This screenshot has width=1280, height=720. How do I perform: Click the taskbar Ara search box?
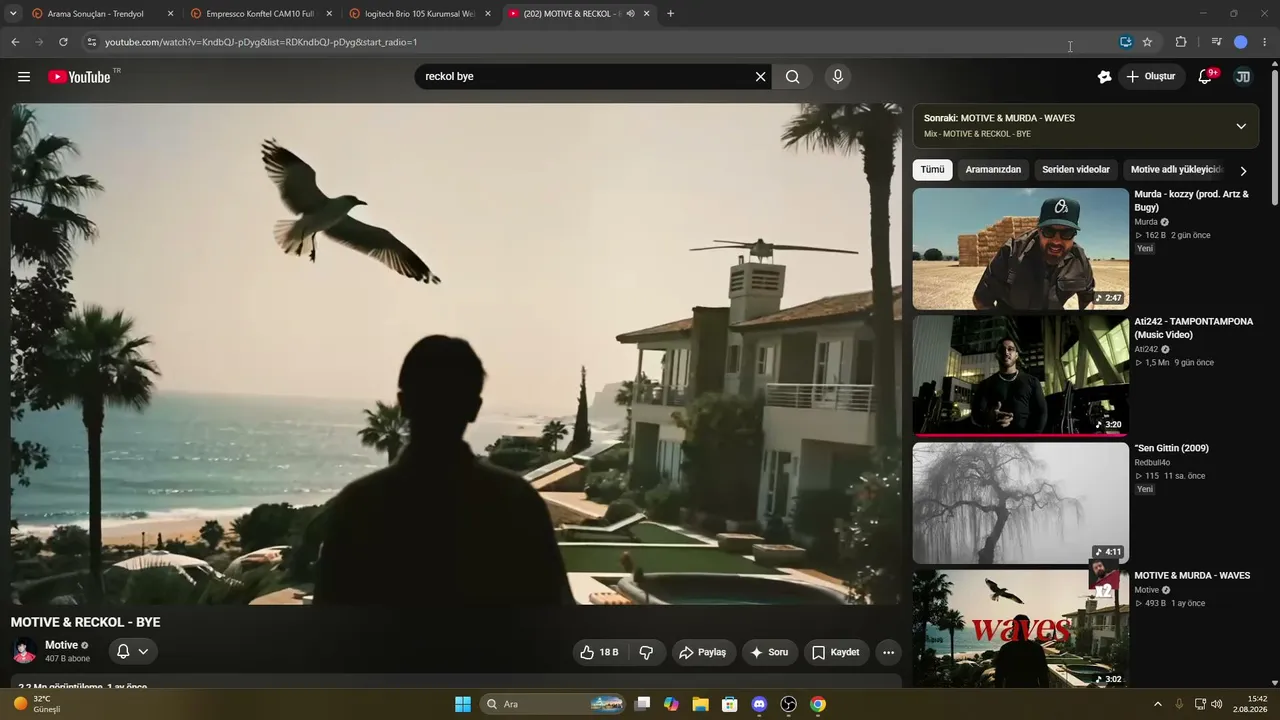coord(553,704)
